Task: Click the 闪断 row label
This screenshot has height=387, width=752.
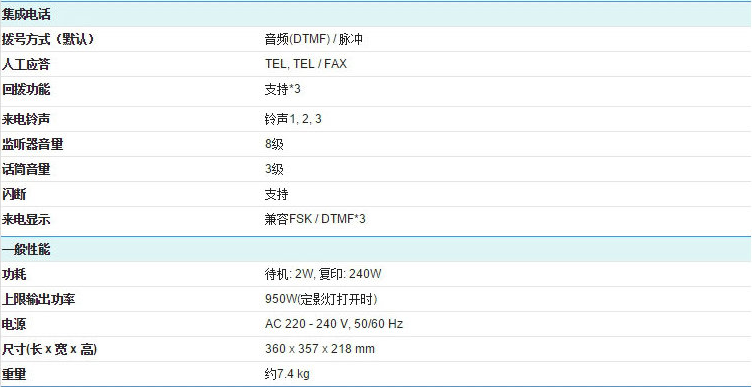Action: tap(14, 194)
